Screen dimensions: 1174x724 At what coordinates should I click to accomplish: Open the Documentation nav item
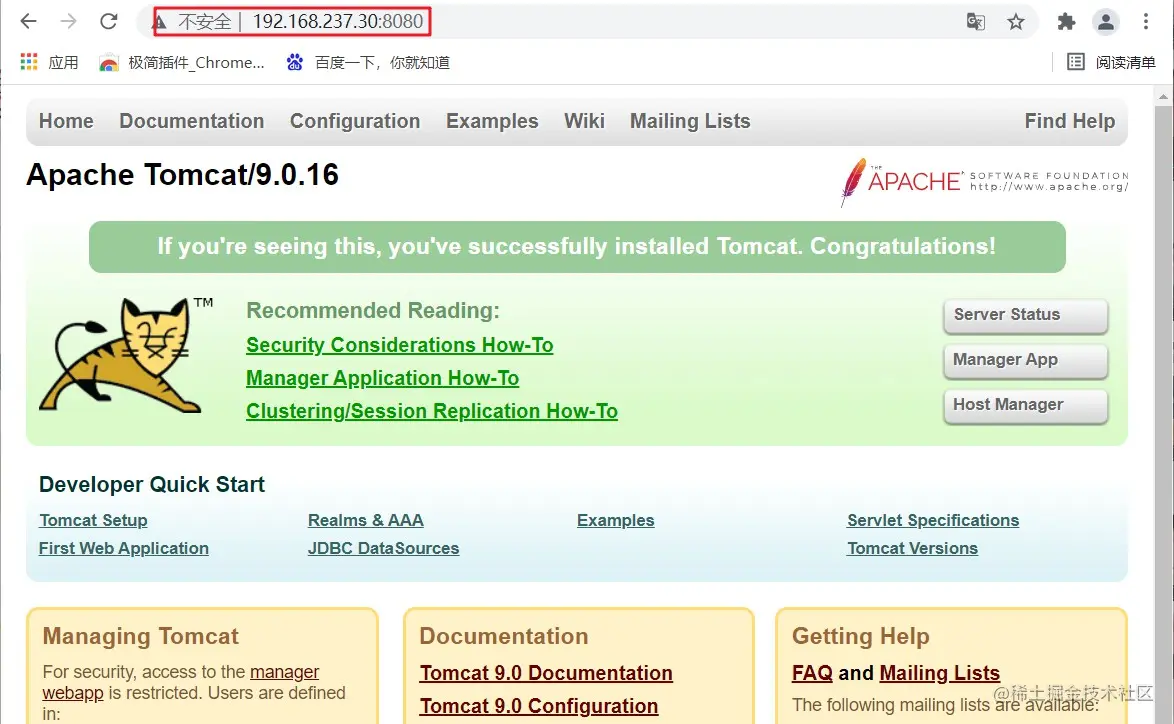pyautogui.click(x=192, y=121)
